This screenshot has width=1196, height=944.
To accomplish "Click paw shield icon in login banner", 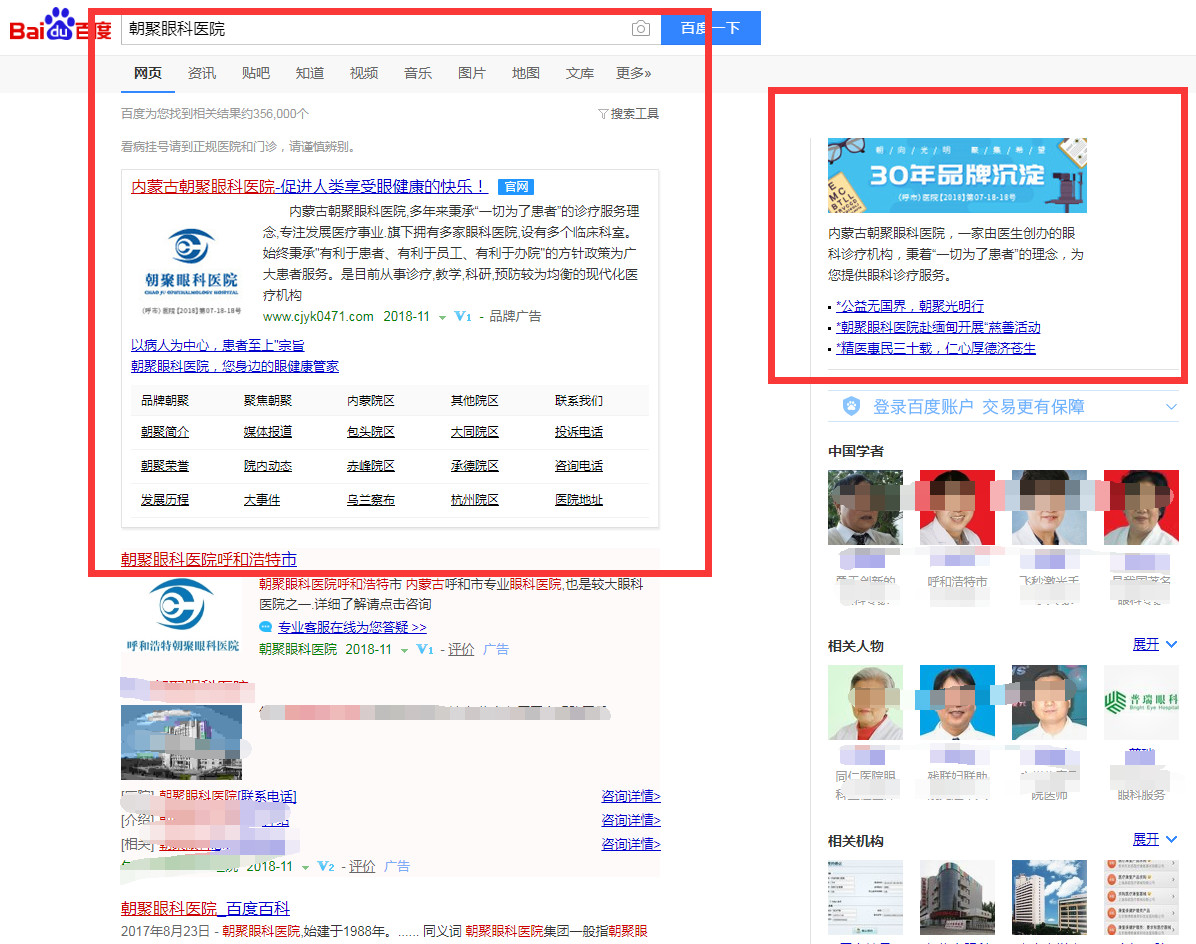I will pos(851,406).
